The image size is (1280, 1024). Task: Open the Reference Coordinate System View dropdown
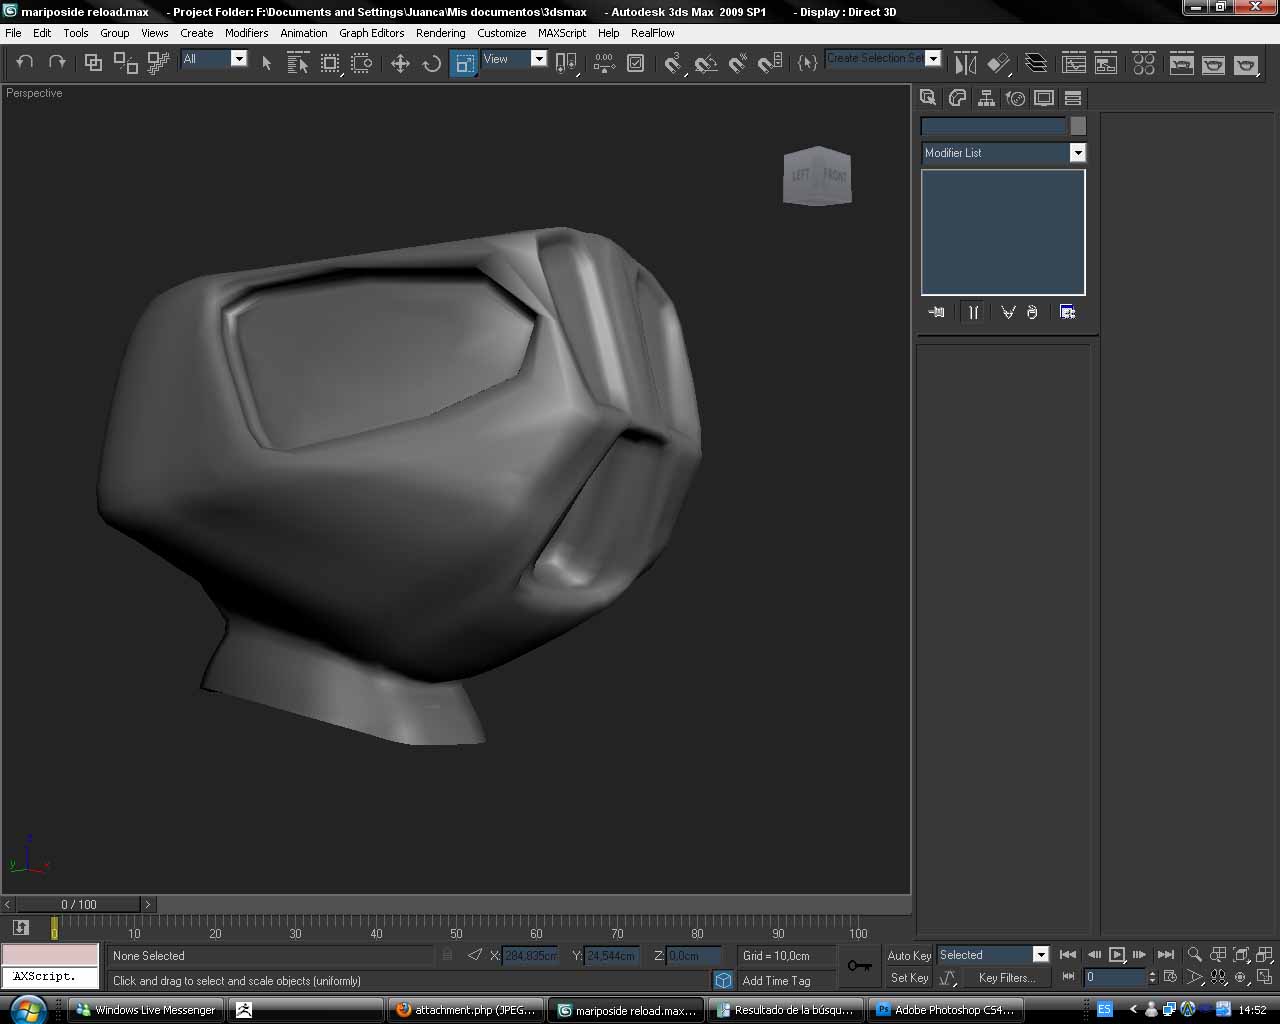[x=514, y=59]
